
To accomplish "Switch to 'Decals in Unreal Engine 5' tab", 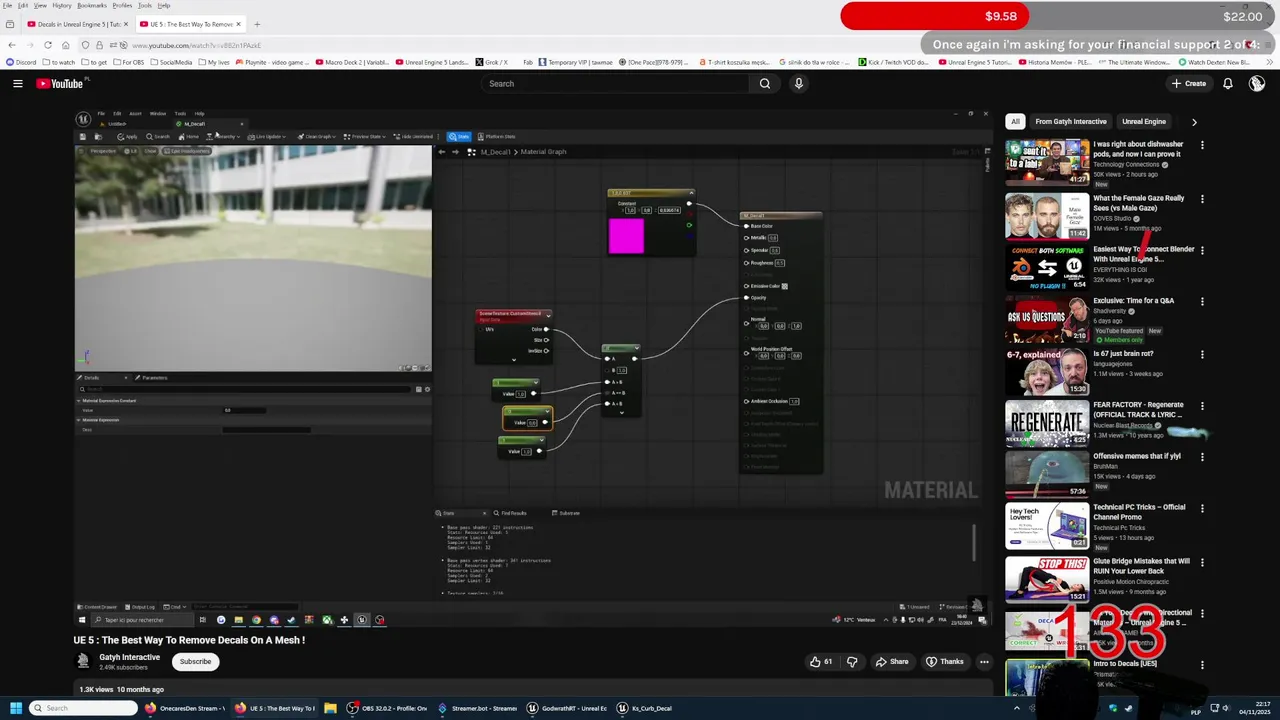I will coord(73,24).
